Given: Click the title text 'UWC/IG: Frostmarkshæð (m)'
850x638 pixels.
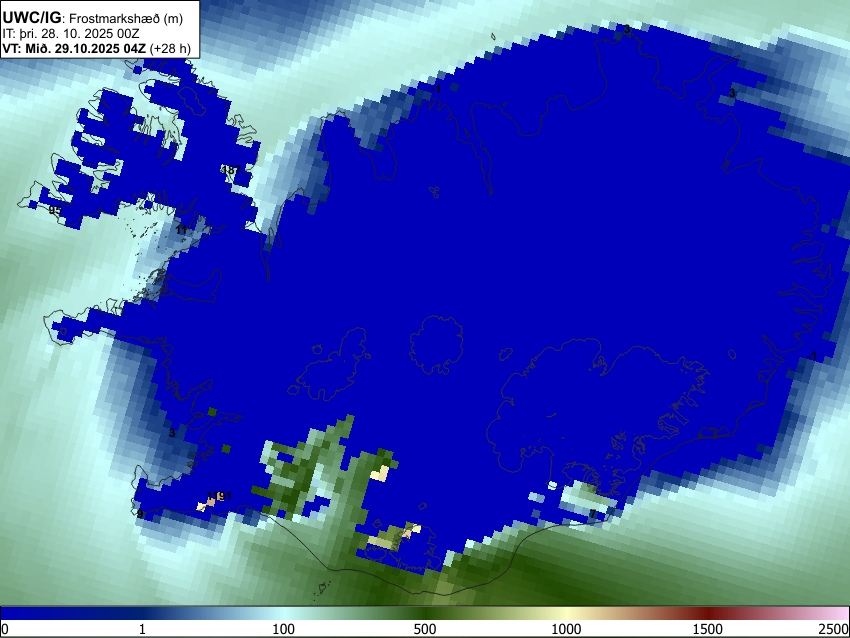Looking at the screenshot, I should point(93,18).
